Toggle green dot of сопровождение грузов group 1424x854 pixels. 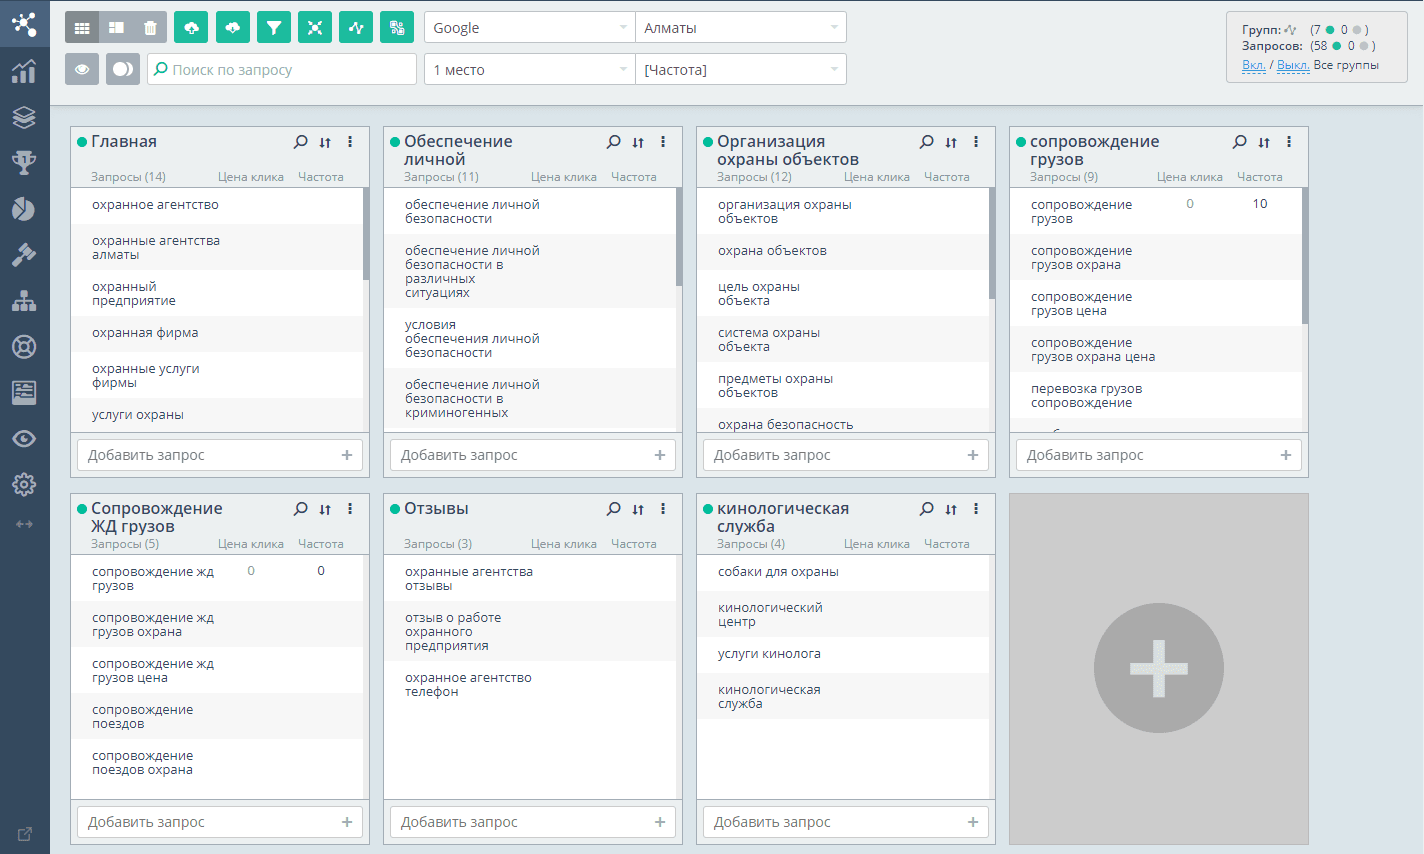tap(1021, 142)
